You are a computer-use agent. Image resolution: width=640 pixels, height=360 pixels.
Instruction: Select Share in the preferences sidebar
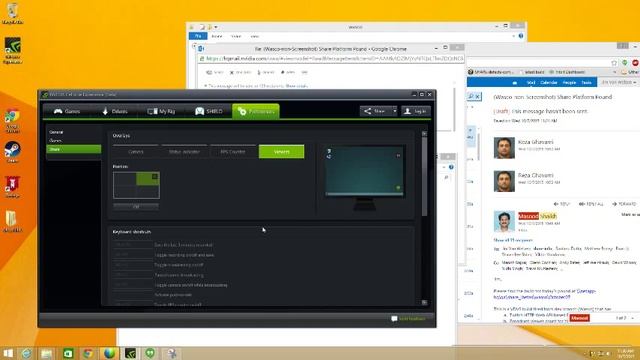click(x=73, y=149)
